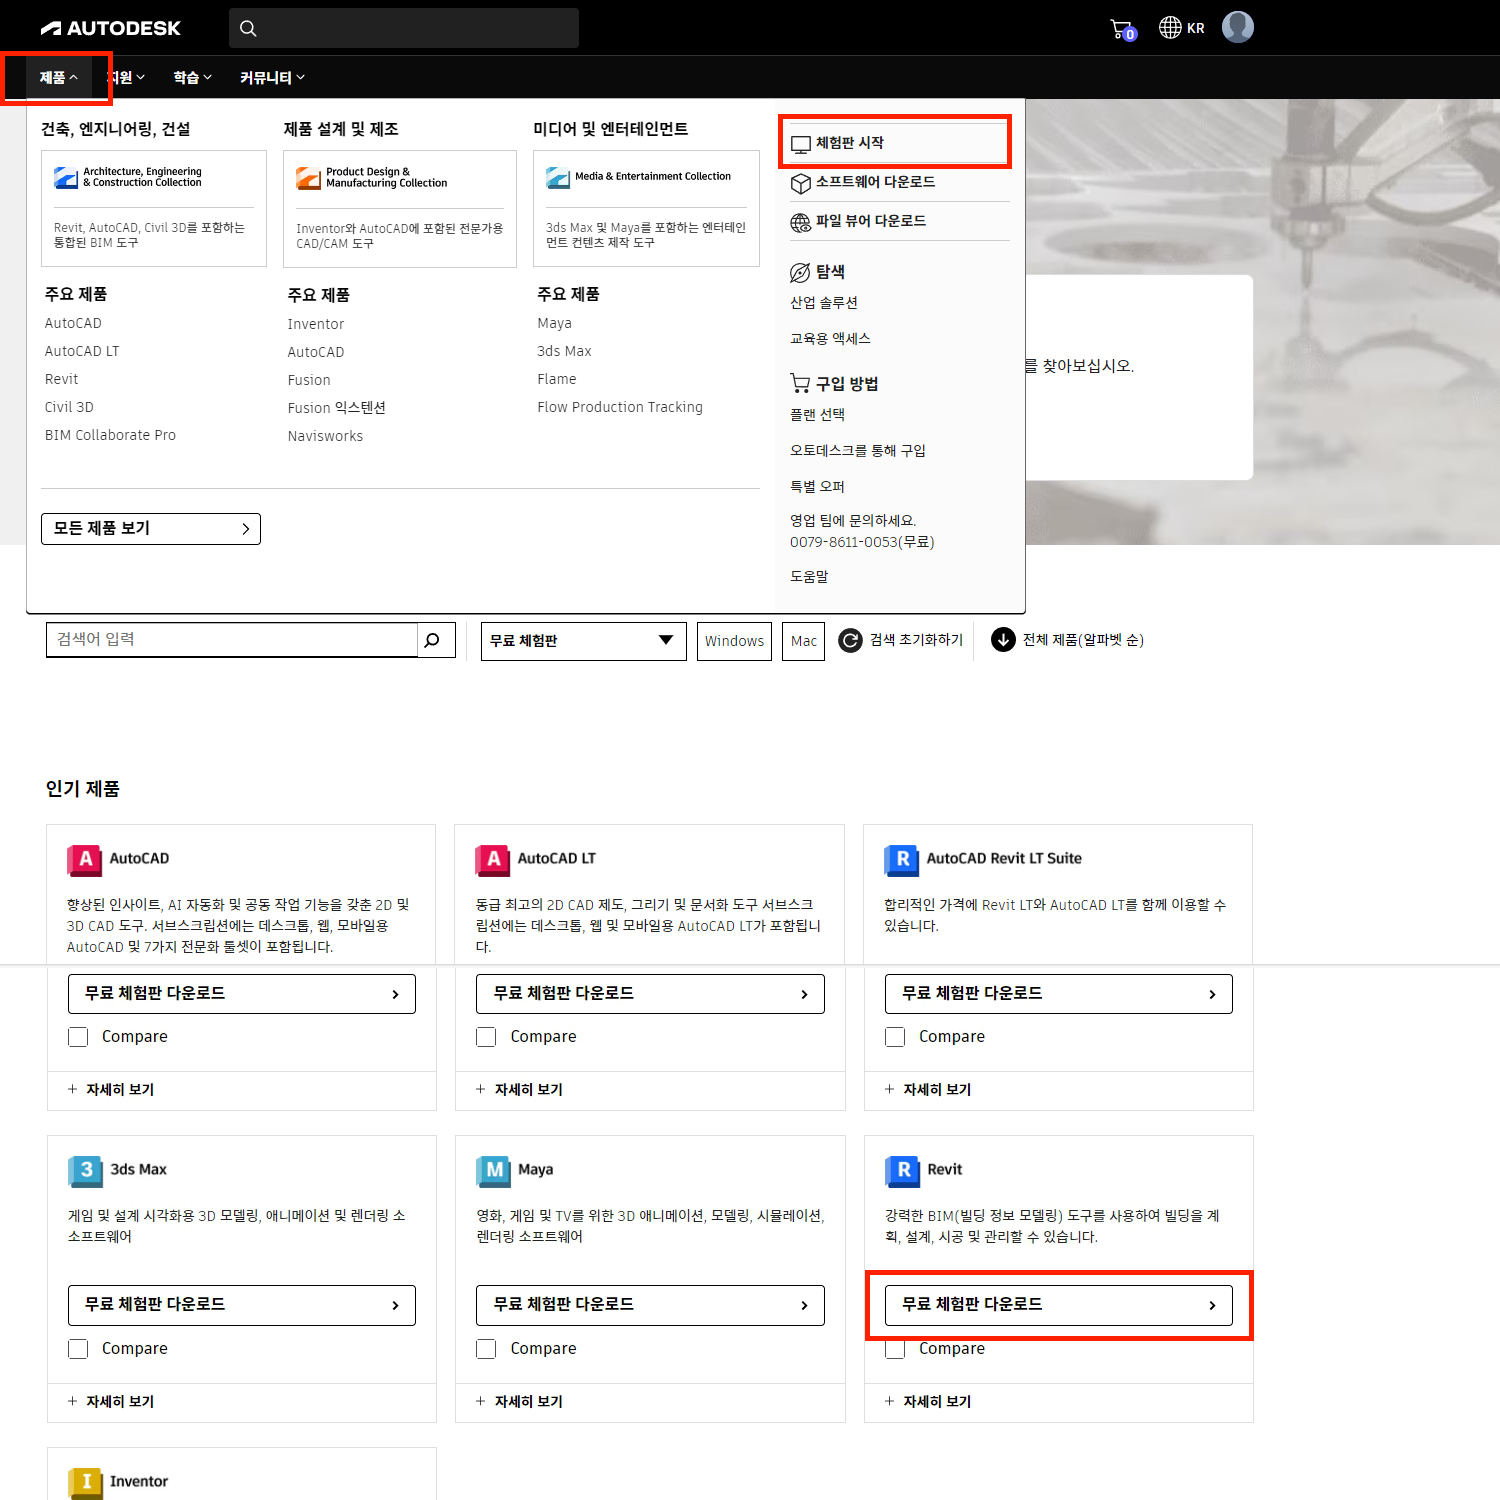This screenshot has width=1500, height=1500.
Task: Click the AutoCAD product logo icon
Action: point(84,859)
